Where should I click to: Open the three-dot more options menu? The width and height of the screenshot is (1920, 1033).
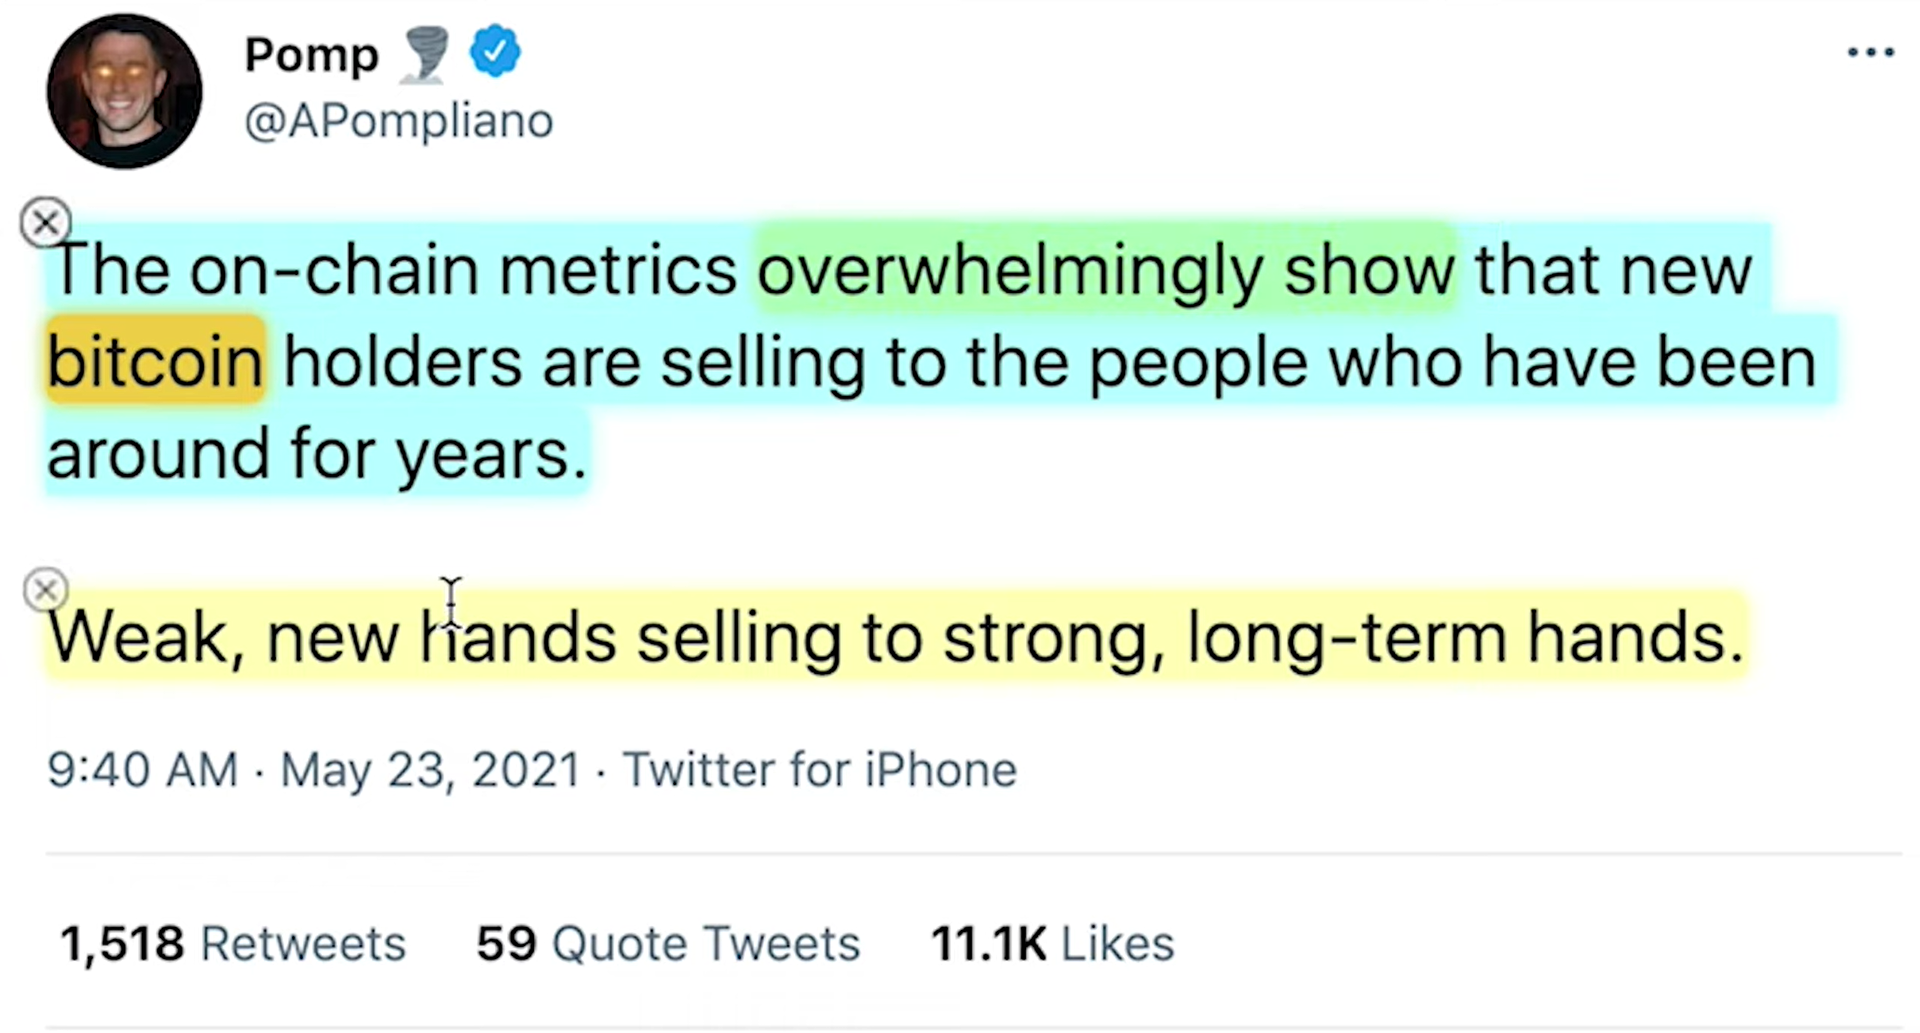tap(1870, 52)
